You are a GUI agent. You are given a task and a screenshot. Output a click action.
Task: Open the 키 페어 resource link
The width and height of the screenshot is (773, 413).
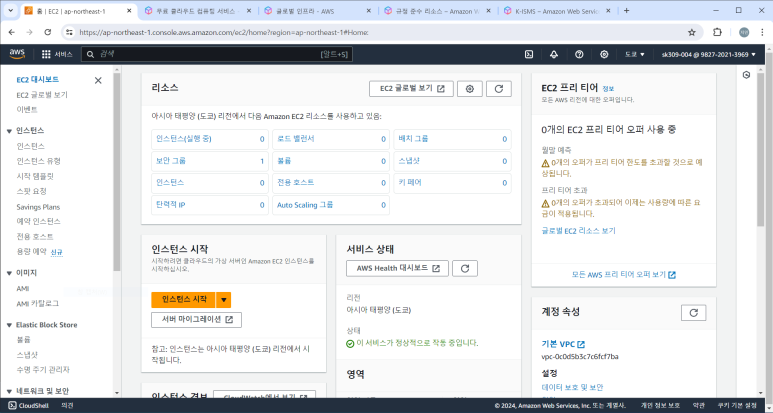pos(410,182)
